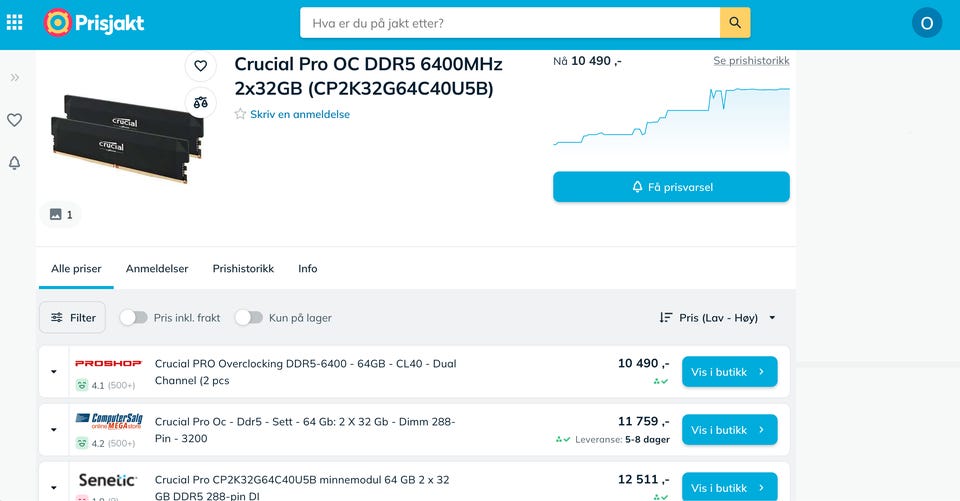
Task: Switch to the Prishistorikk tab
Action: [x=243, y=268]
